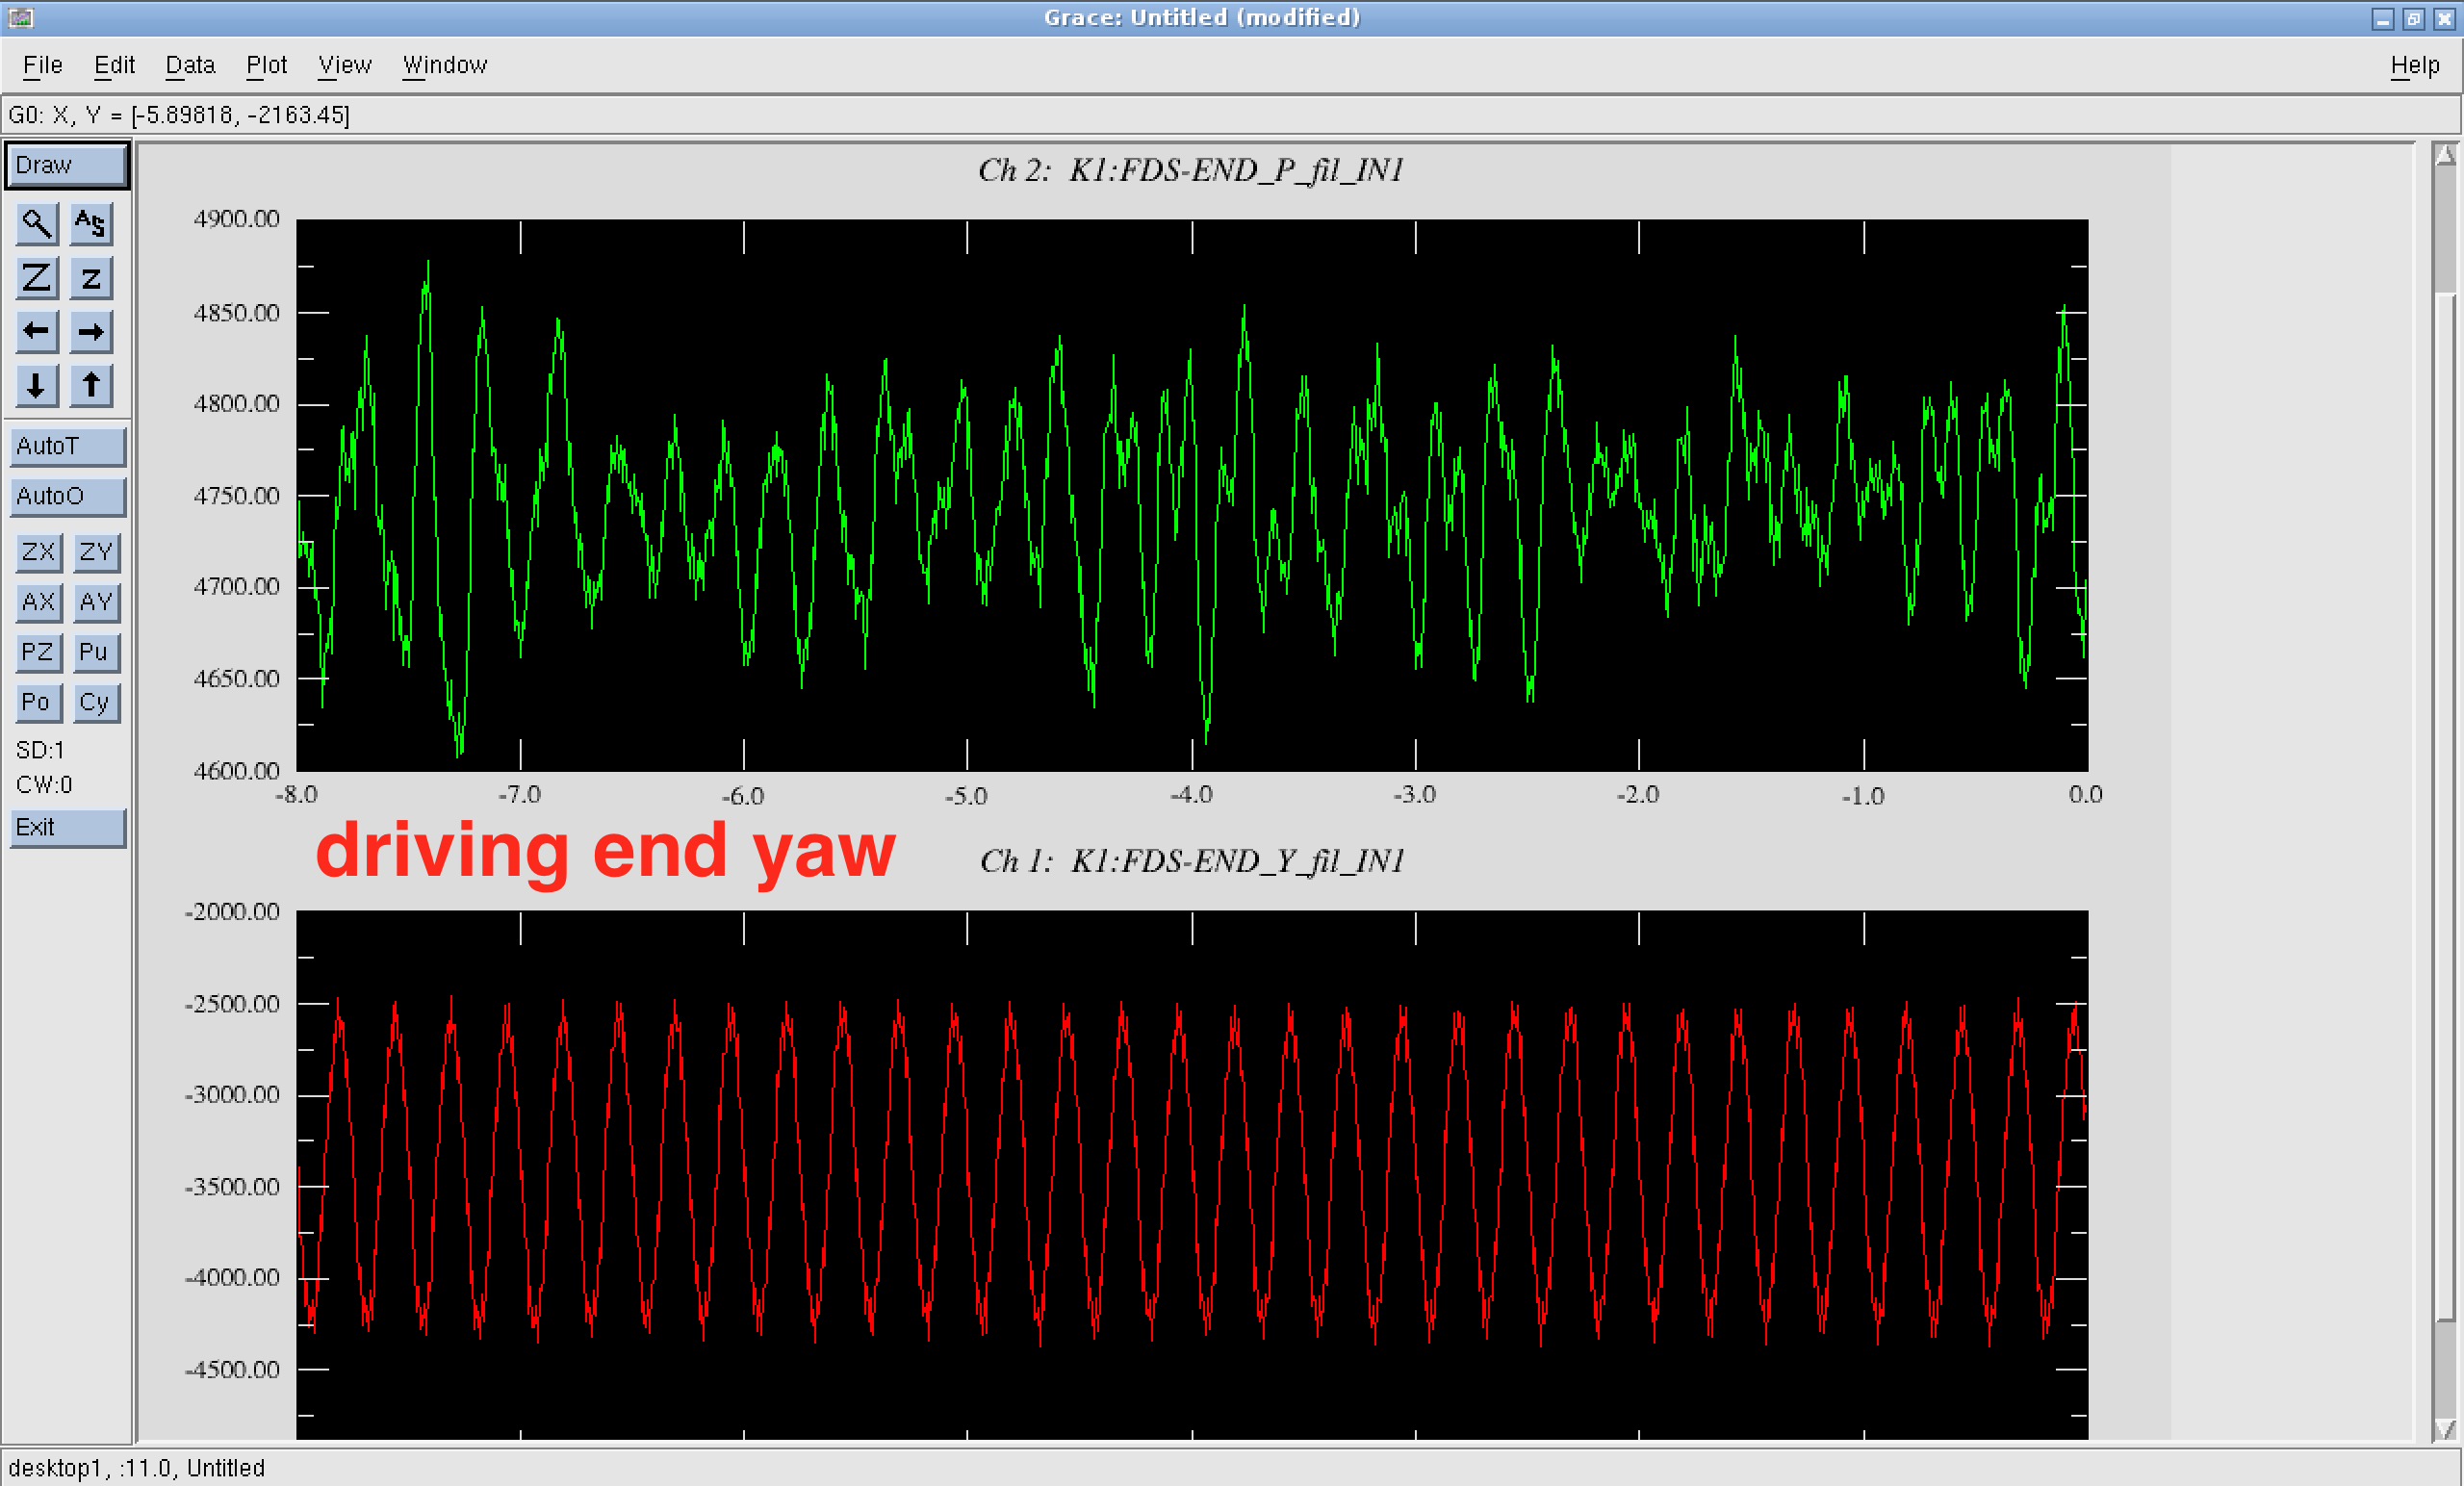Screen dimensions: 2464x1486
Task: Click the small z zoom-out icon
Action: coord(91,278)
